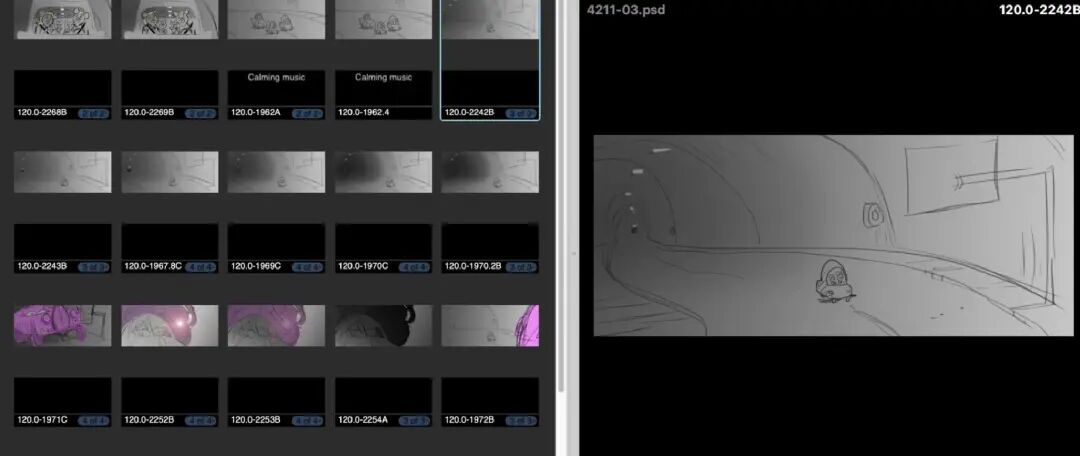Image resolution: width=1080 pixels, height=456 pixels.
Task: Click the version badge on panel 120.0-2254A
Action: [415, 419]
